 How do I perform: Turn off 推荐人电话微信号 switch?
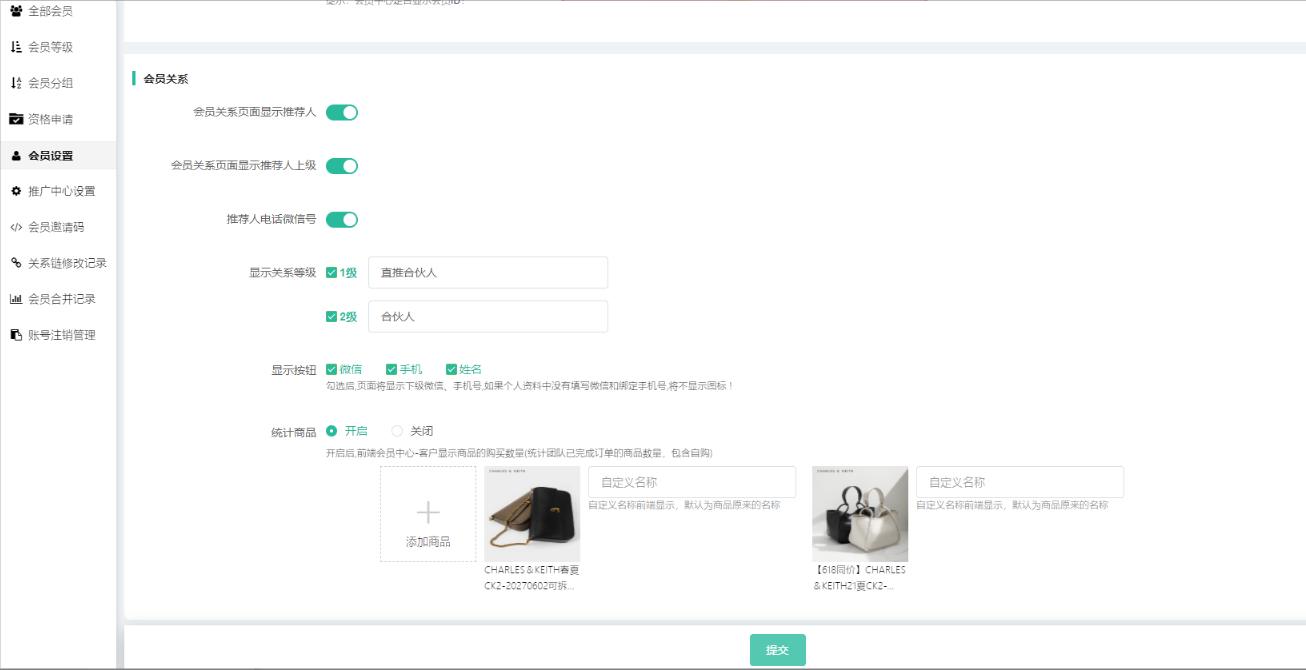pyautogui.click(x=342, y=220)
